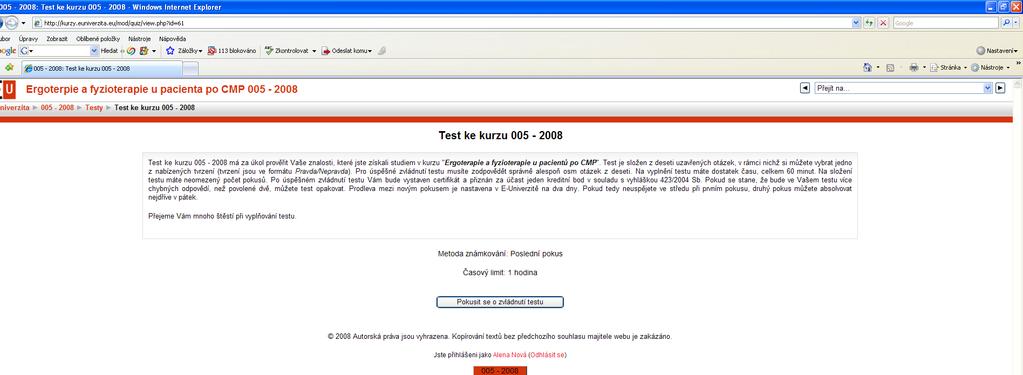
Task: Click the IE forward navigation button
Action: tap(11, 23)
